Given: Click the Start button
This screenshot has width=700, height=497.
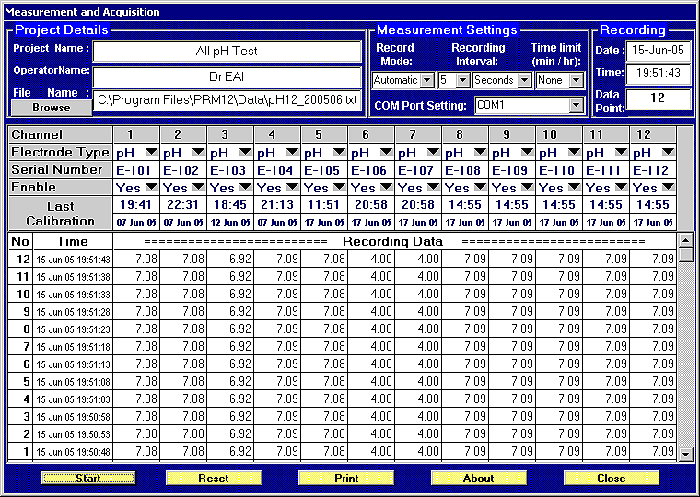Looking at the screenshot, I should (x=88, y=478).
